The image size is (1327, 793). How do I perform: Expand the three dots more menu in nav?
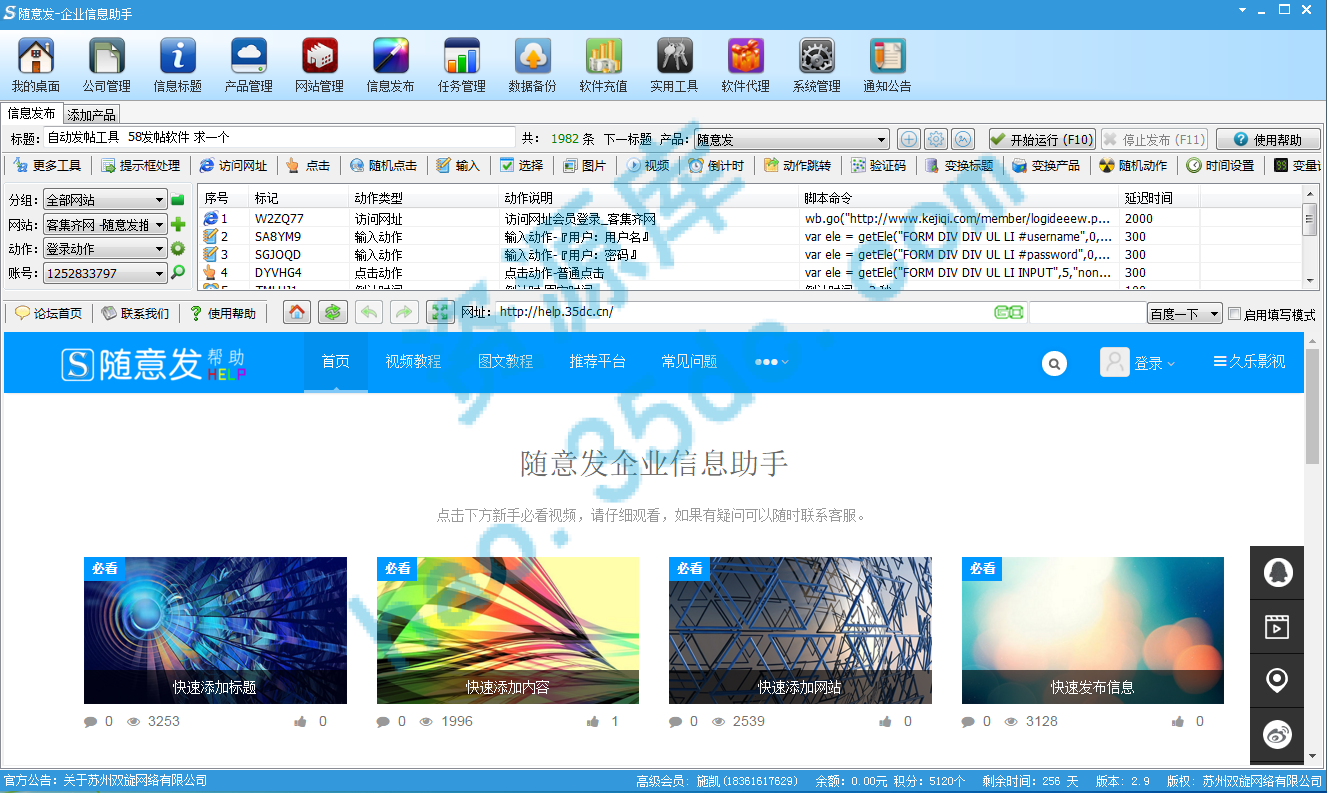772,362
